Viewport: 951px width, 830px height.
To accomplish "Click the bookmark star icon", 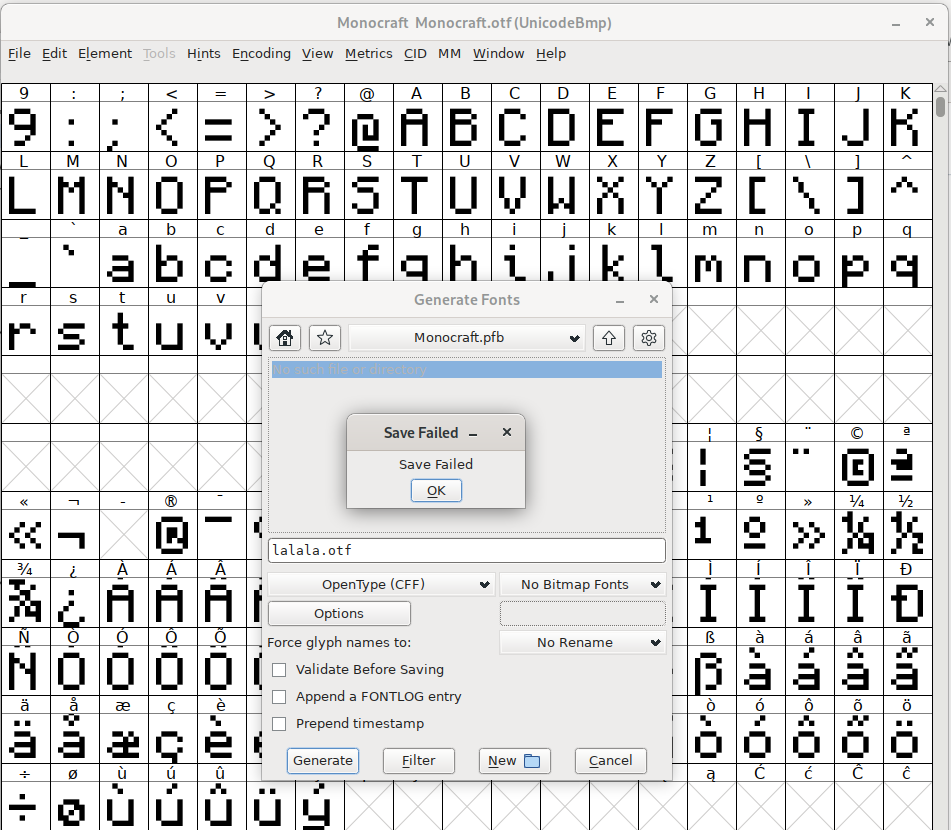I will 324,338.
